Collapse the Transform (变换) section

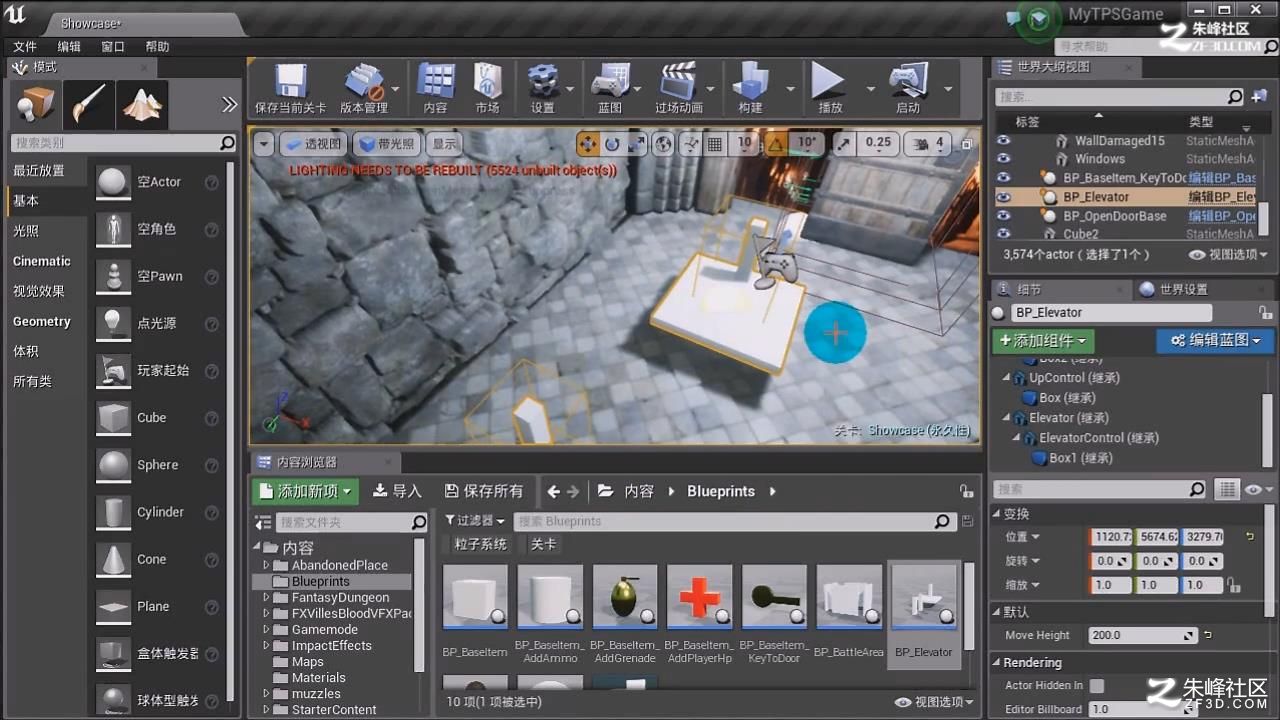[x=997, y=514]
